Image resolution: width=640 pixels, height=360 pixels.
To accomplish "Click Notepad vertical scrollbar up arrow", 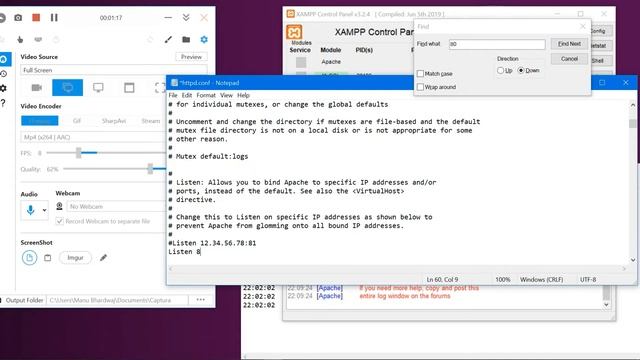I will point(633,105).
